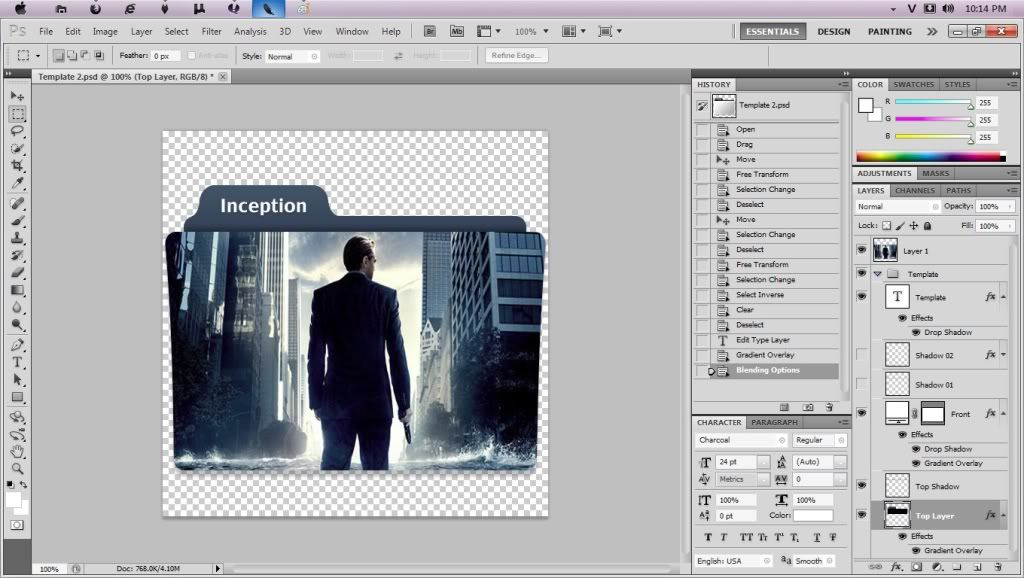Click the Feather input field

165,56
